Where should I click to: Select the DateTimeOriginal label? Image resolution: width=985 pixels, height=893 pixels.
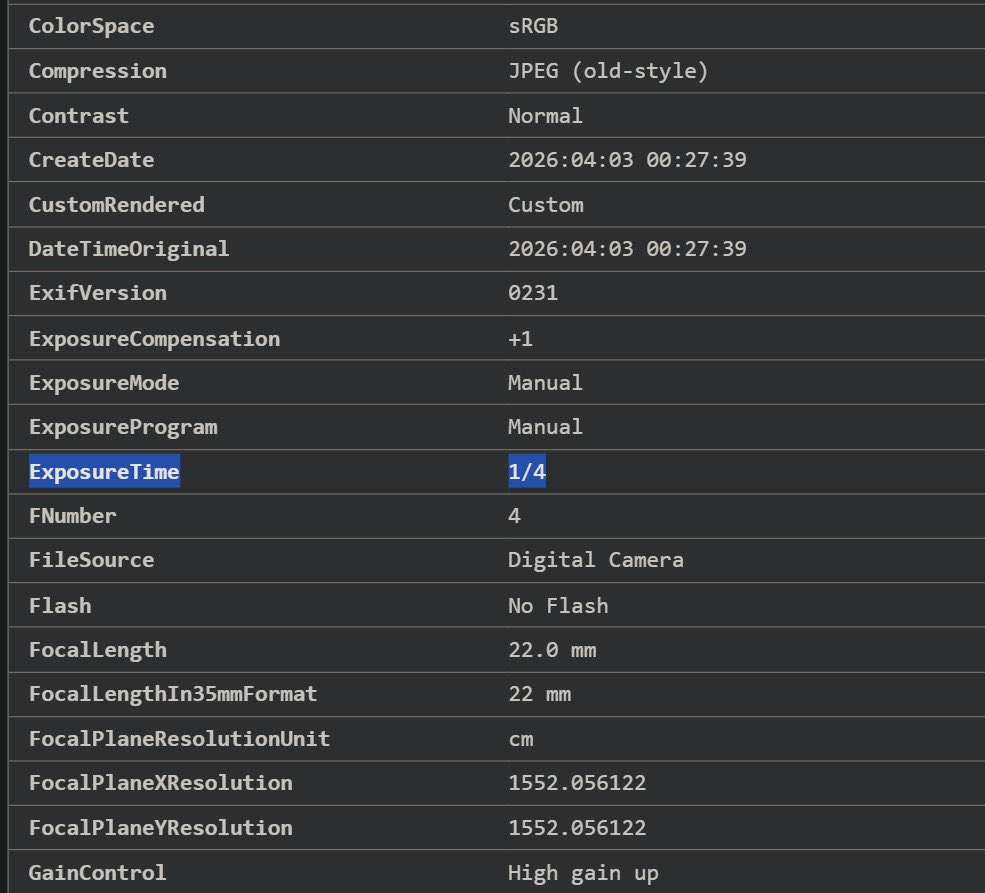129,249
